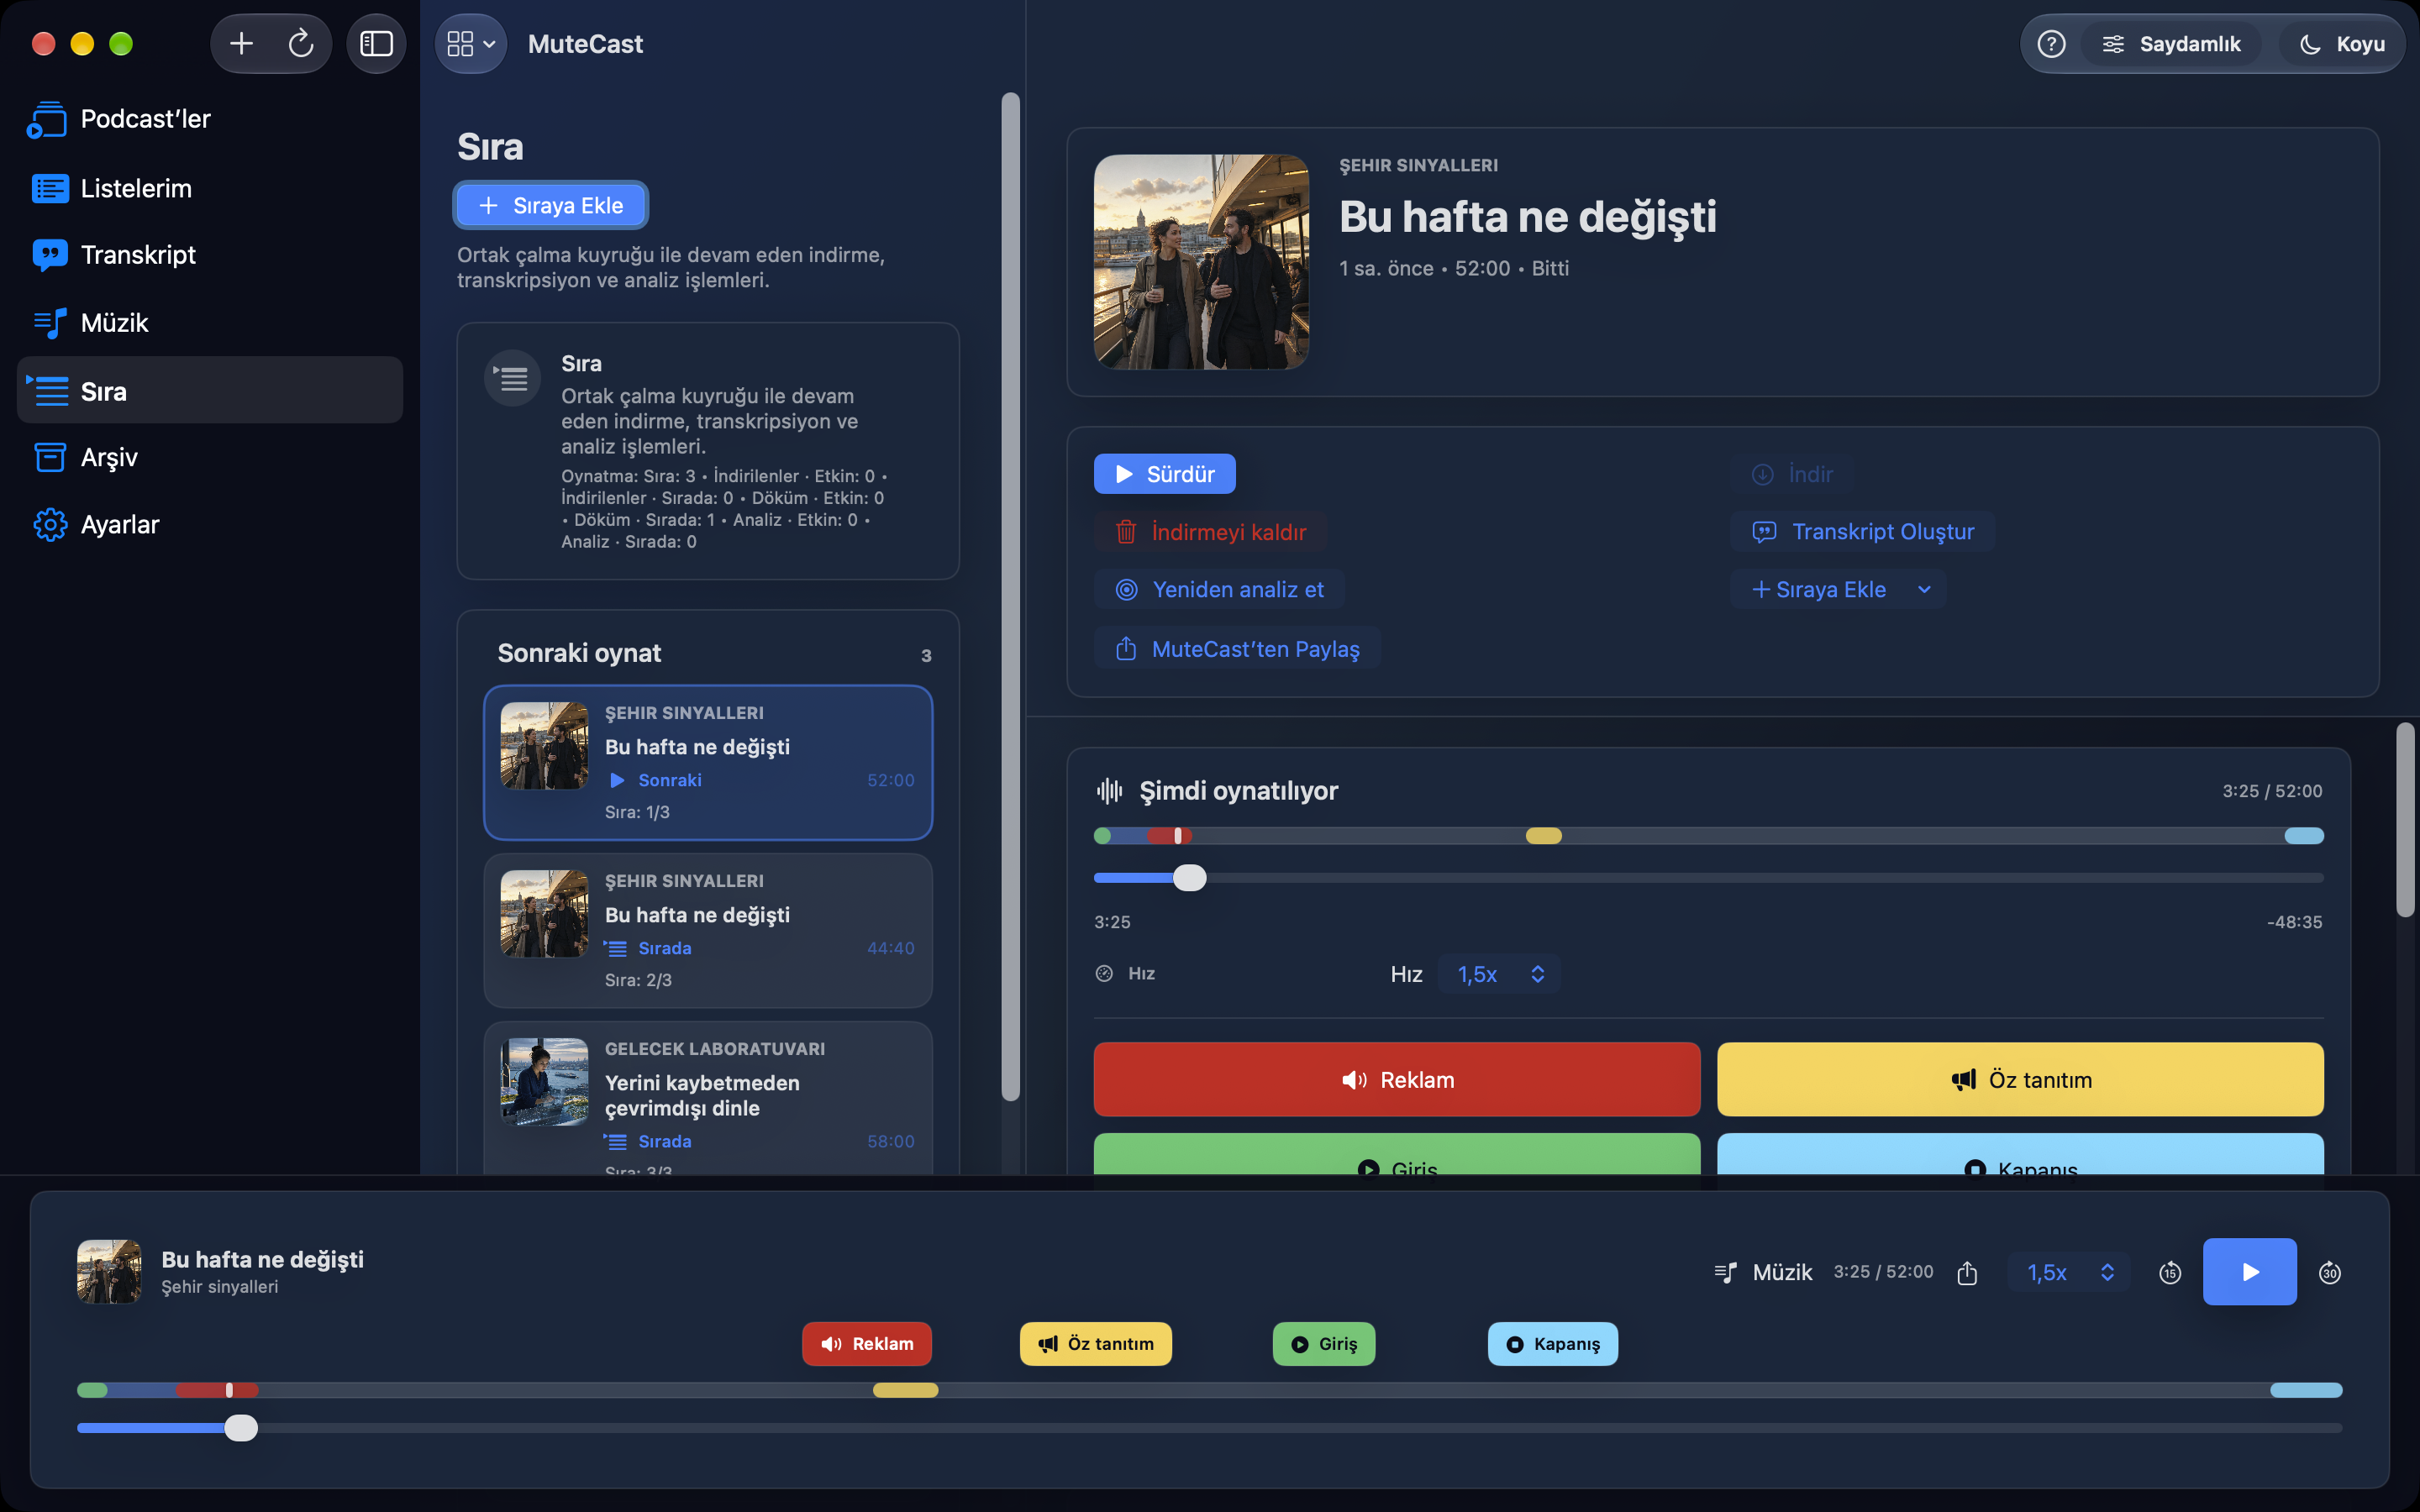Click İndirmeyi kaldır delete button
The image size is (2420, 1512).
pos(1210,532)
